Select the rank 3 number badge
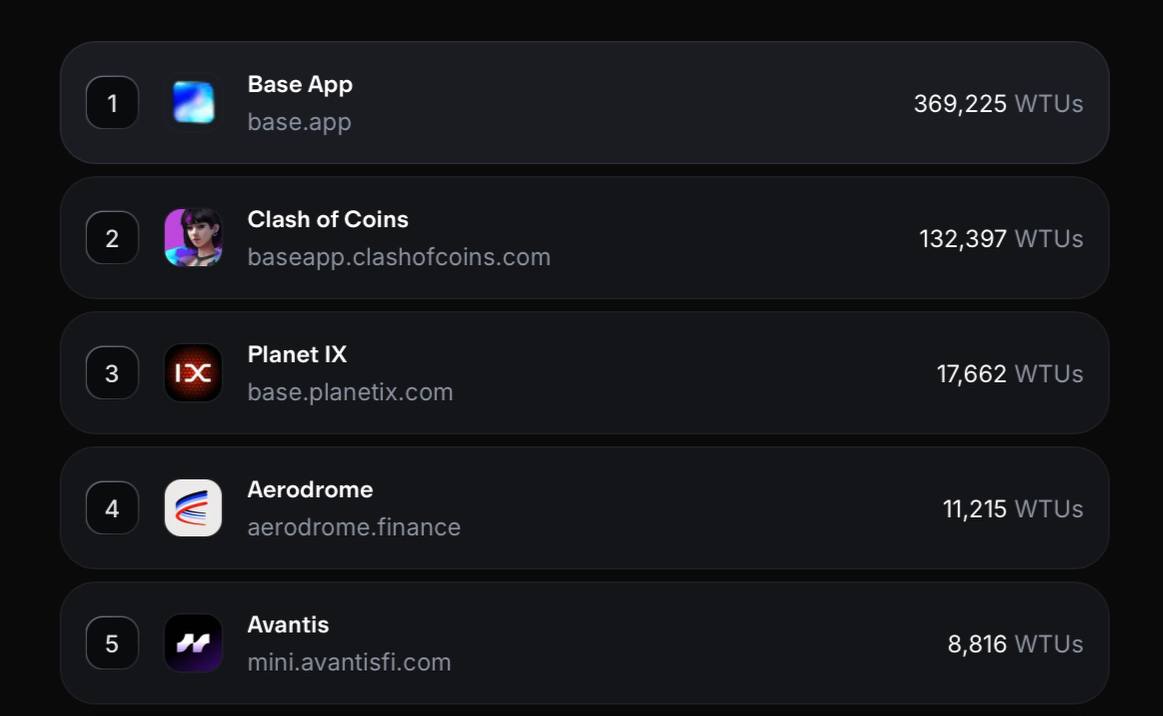 click(x=112, y=372)
